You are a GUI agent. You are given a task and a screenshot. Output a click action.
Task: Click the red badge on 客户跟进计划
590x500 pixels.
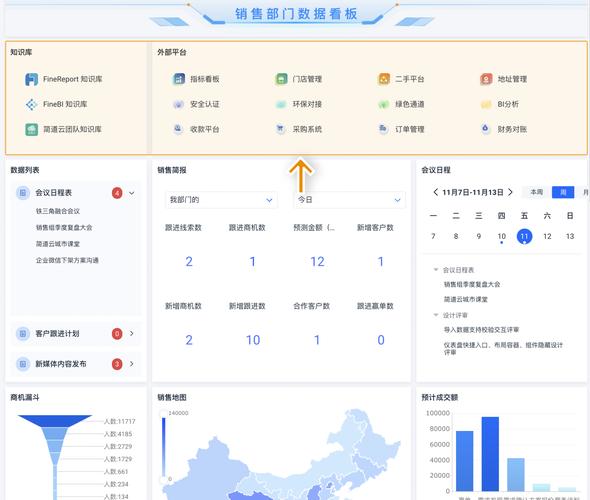117,334
